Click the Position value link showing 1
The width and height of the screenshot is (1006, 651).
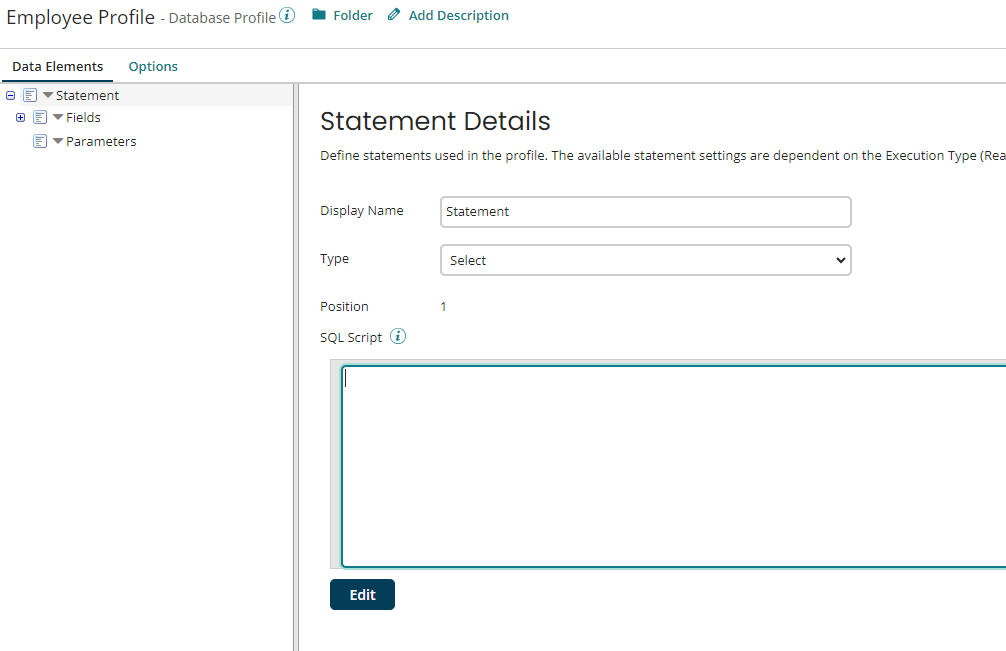point(443,306)
